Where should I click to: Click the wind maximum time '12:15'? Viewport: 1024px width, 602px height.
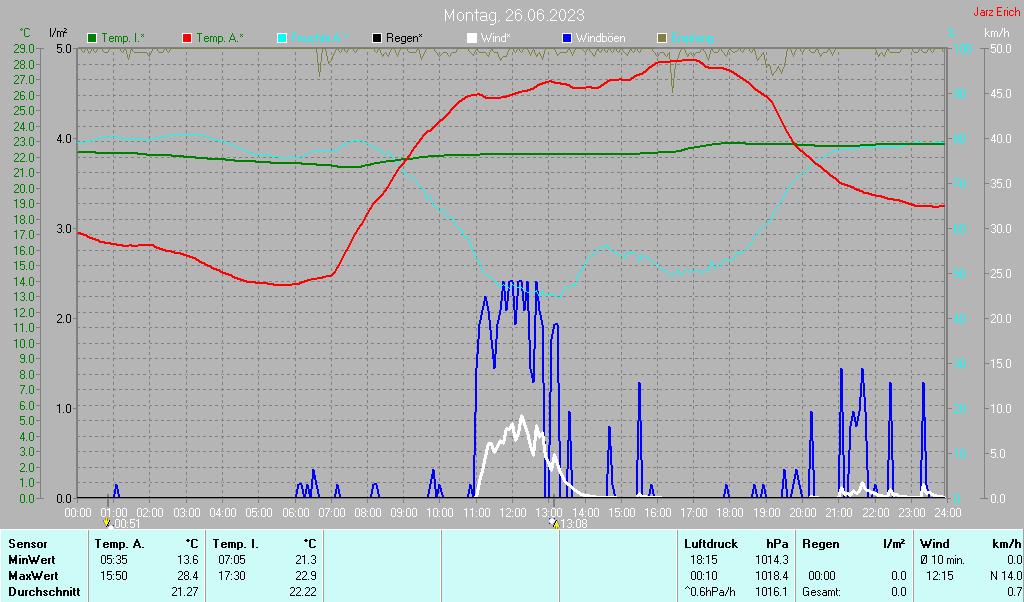[x=940, y=577]
